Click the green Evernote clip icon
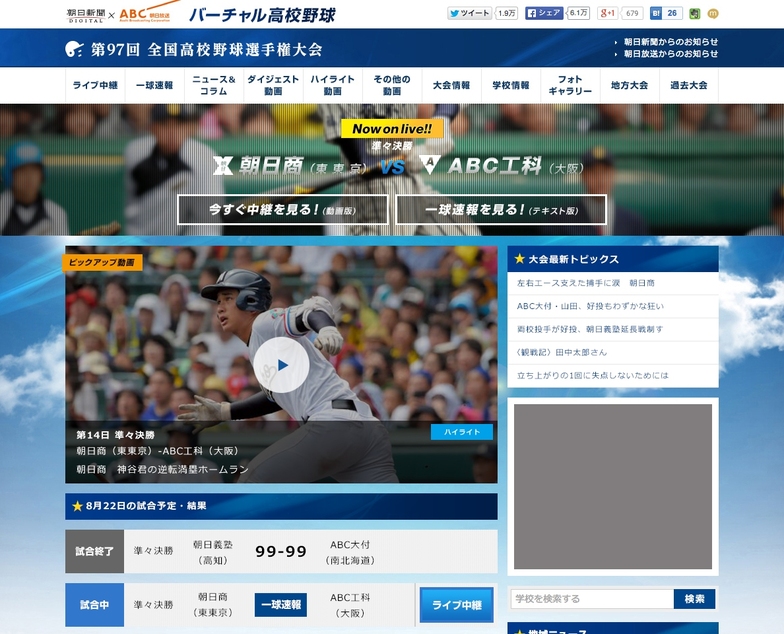The height and width of the screenshot is (634, 784). pos(696,14)
